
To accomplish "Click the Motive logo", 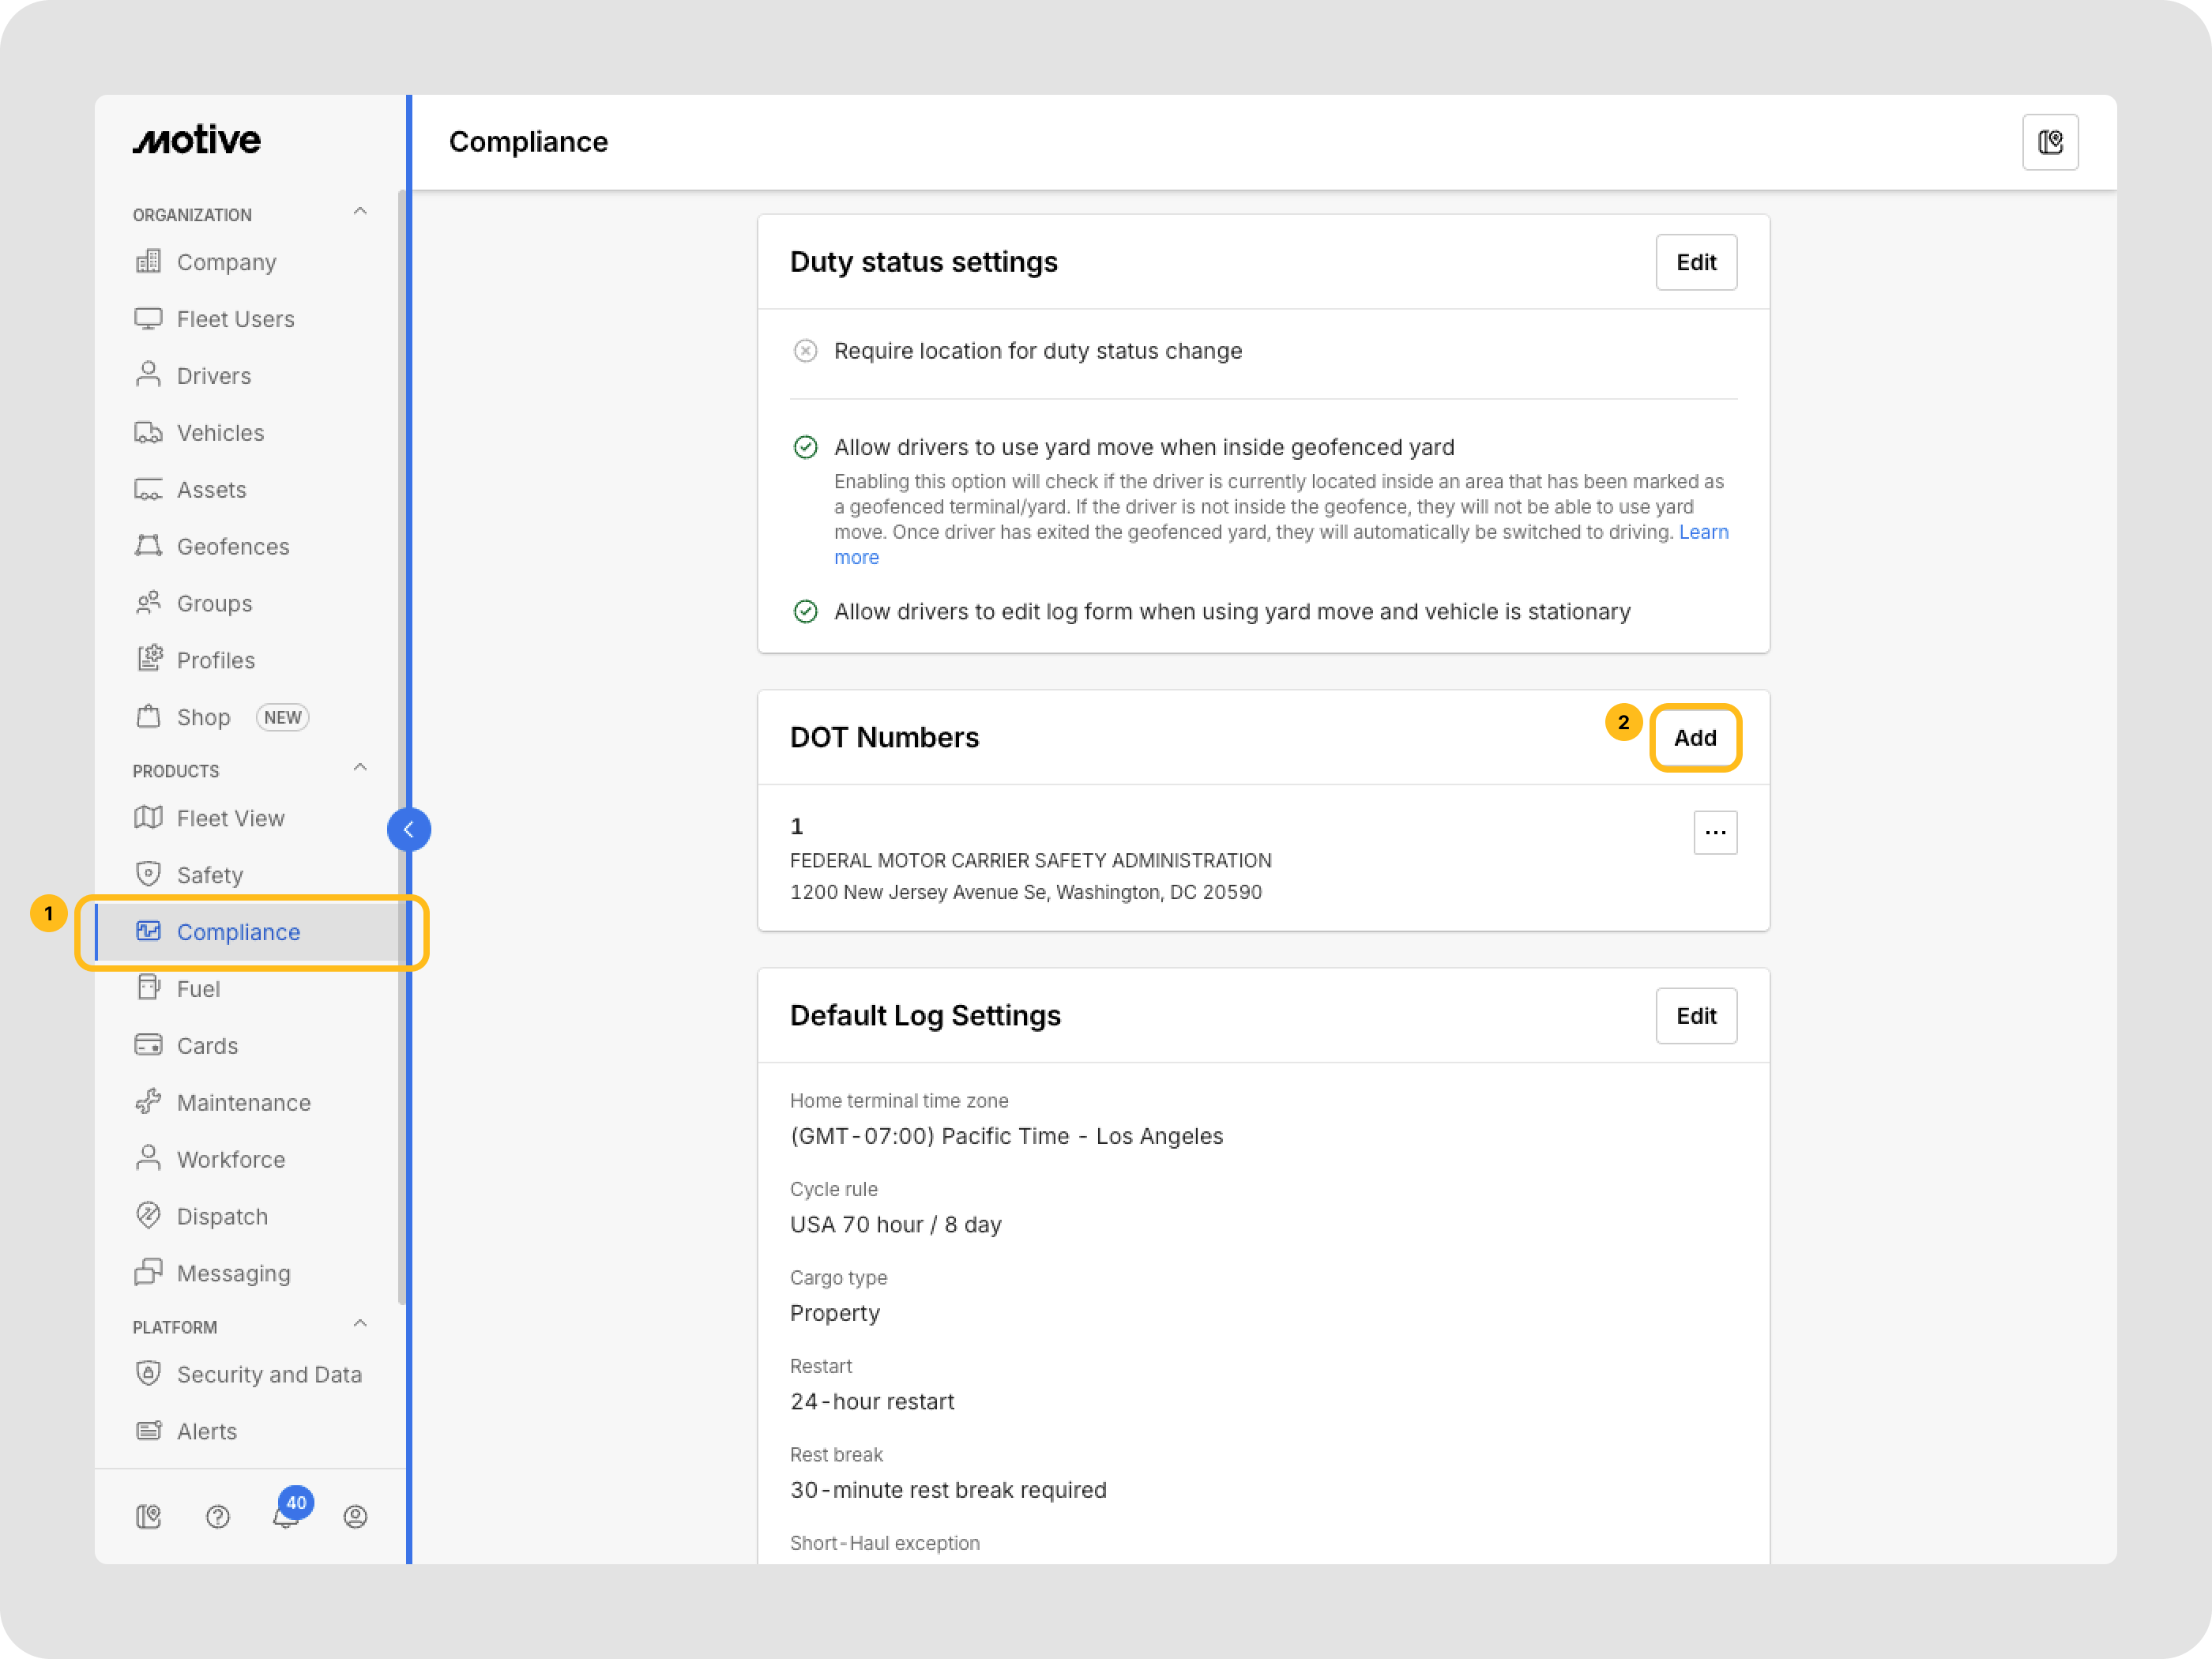I will point(197,140).
